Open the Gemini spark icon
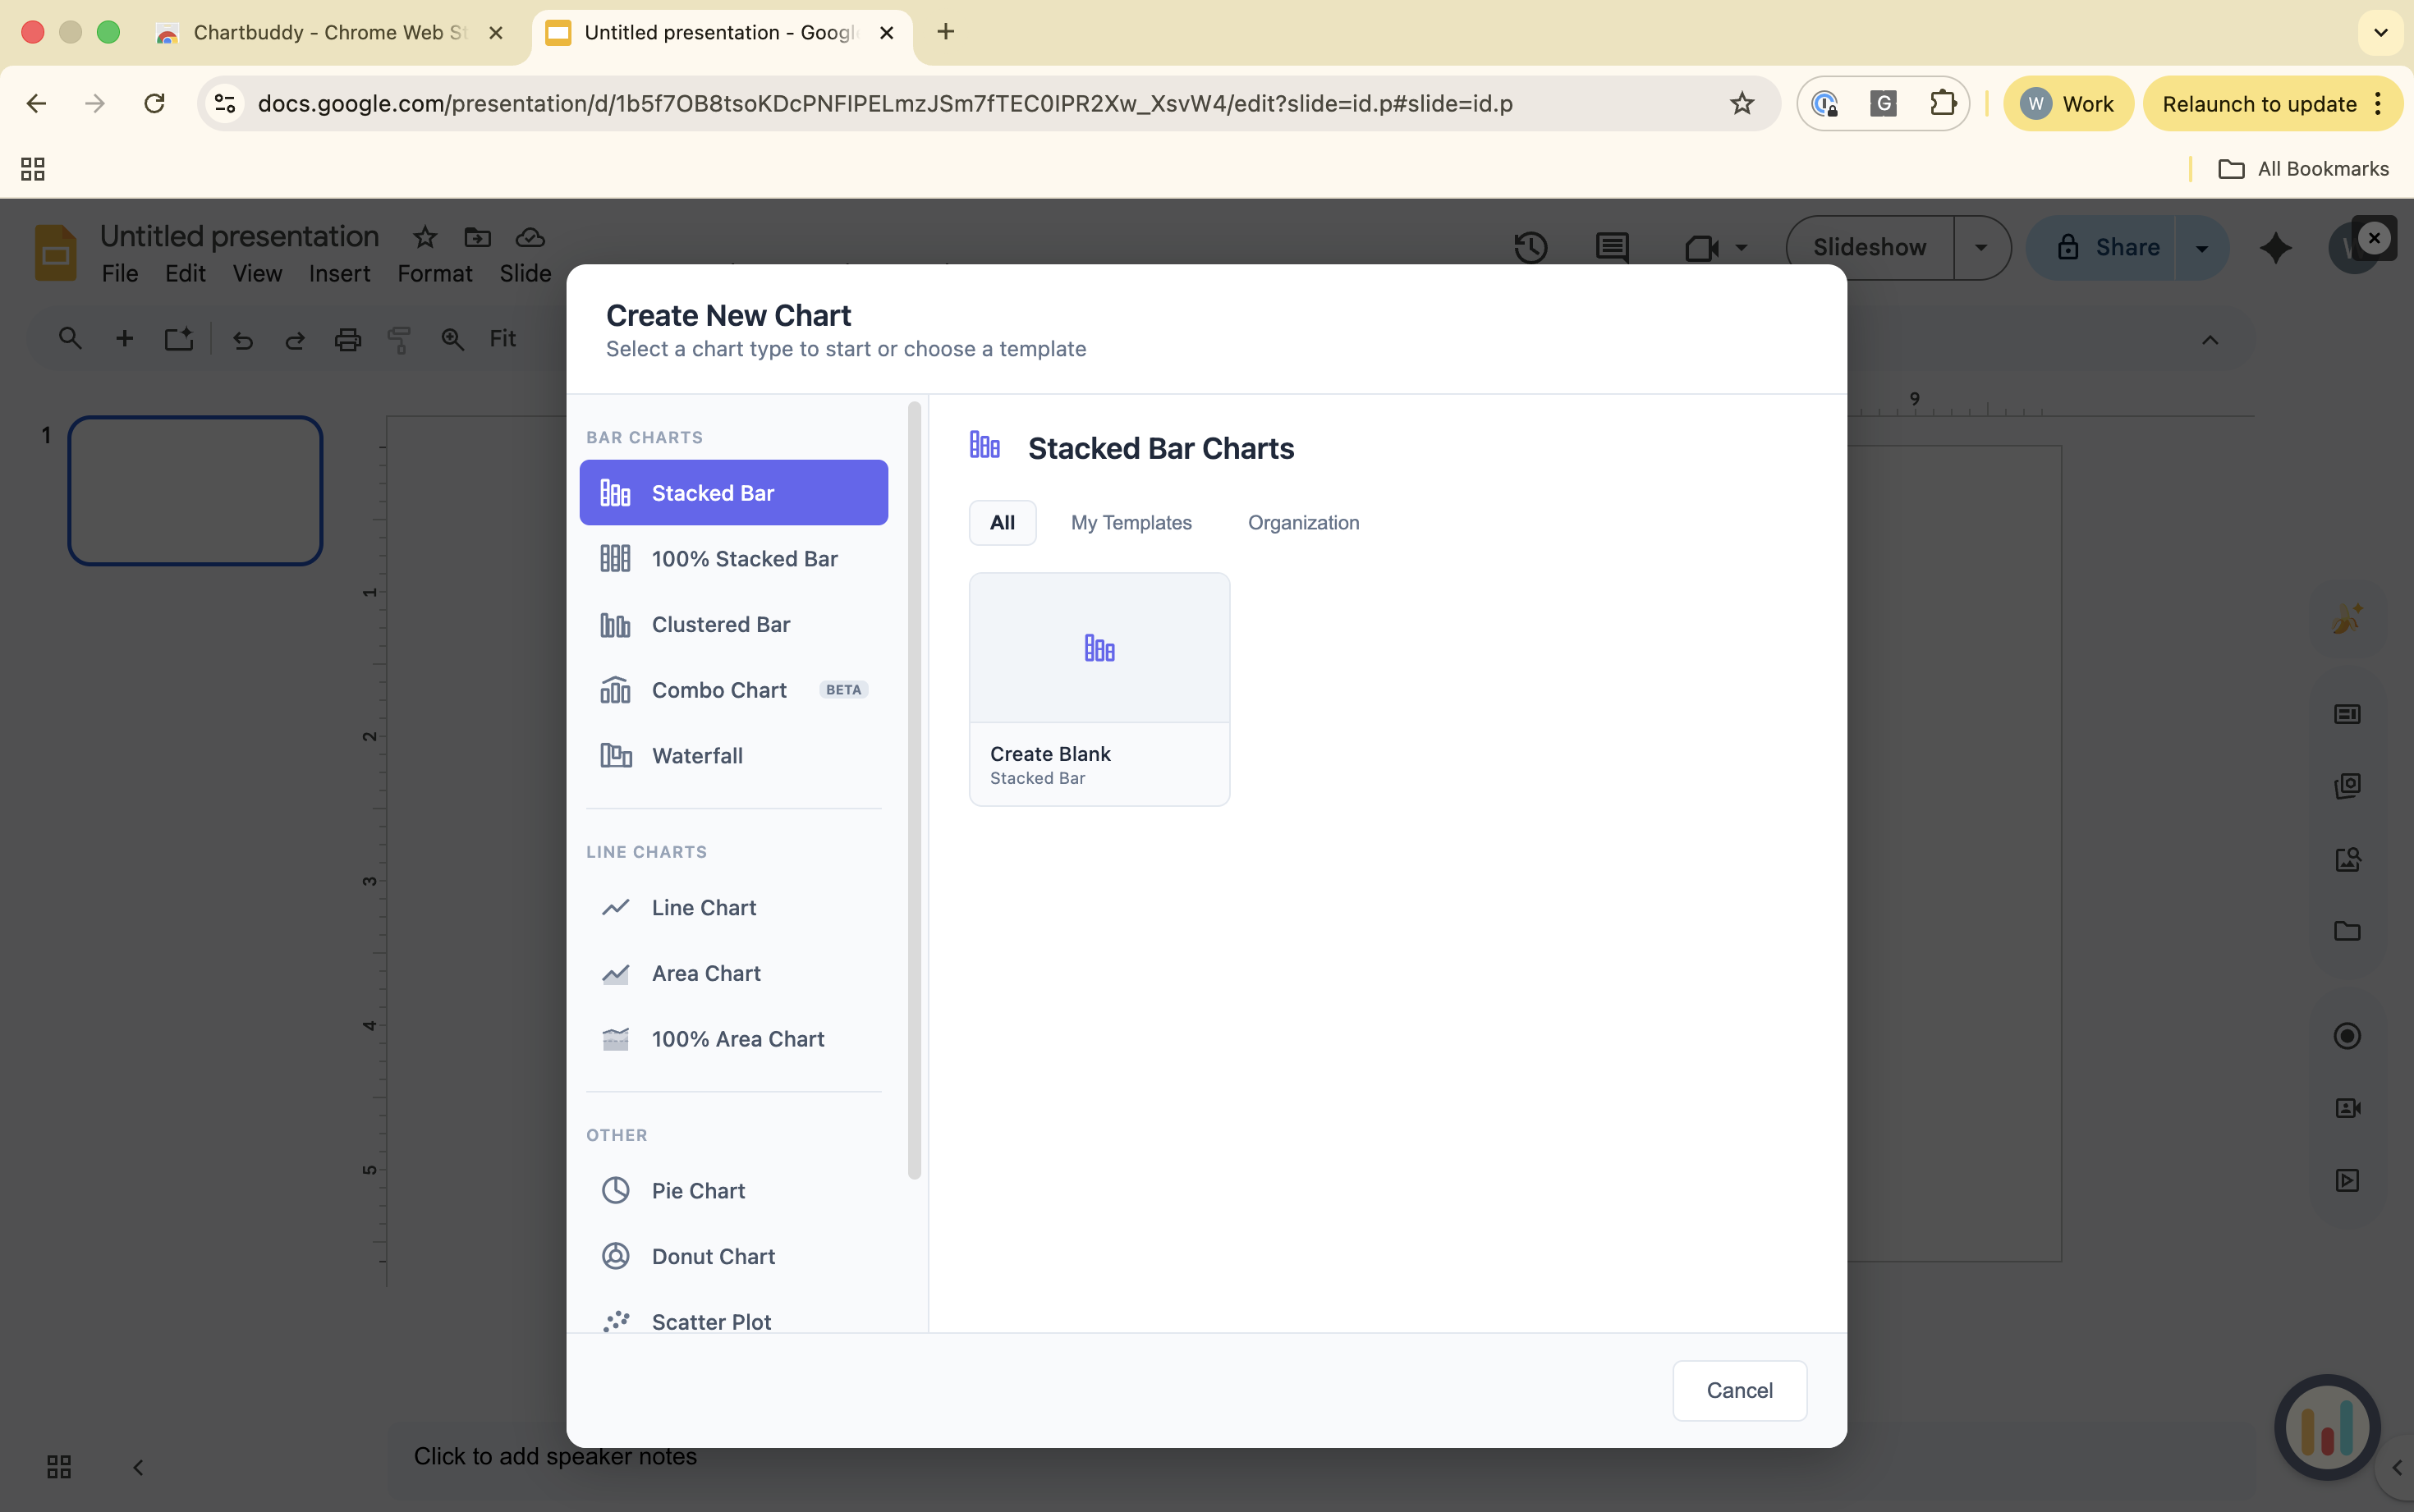 [2276, 247]
